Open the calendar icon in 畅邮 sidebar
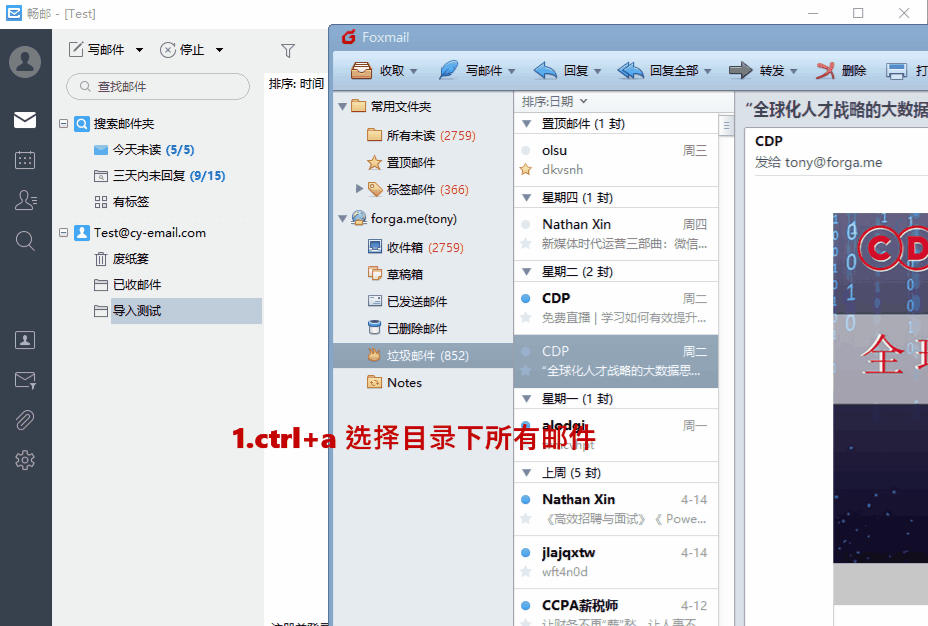 (25, 160)
